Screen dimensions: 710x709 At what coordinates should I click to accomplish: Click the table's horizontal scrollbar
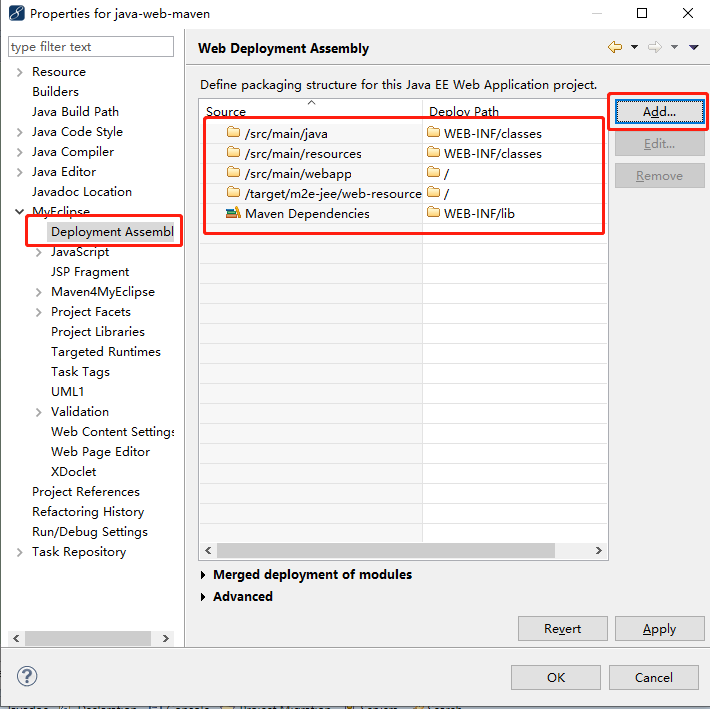385,550
